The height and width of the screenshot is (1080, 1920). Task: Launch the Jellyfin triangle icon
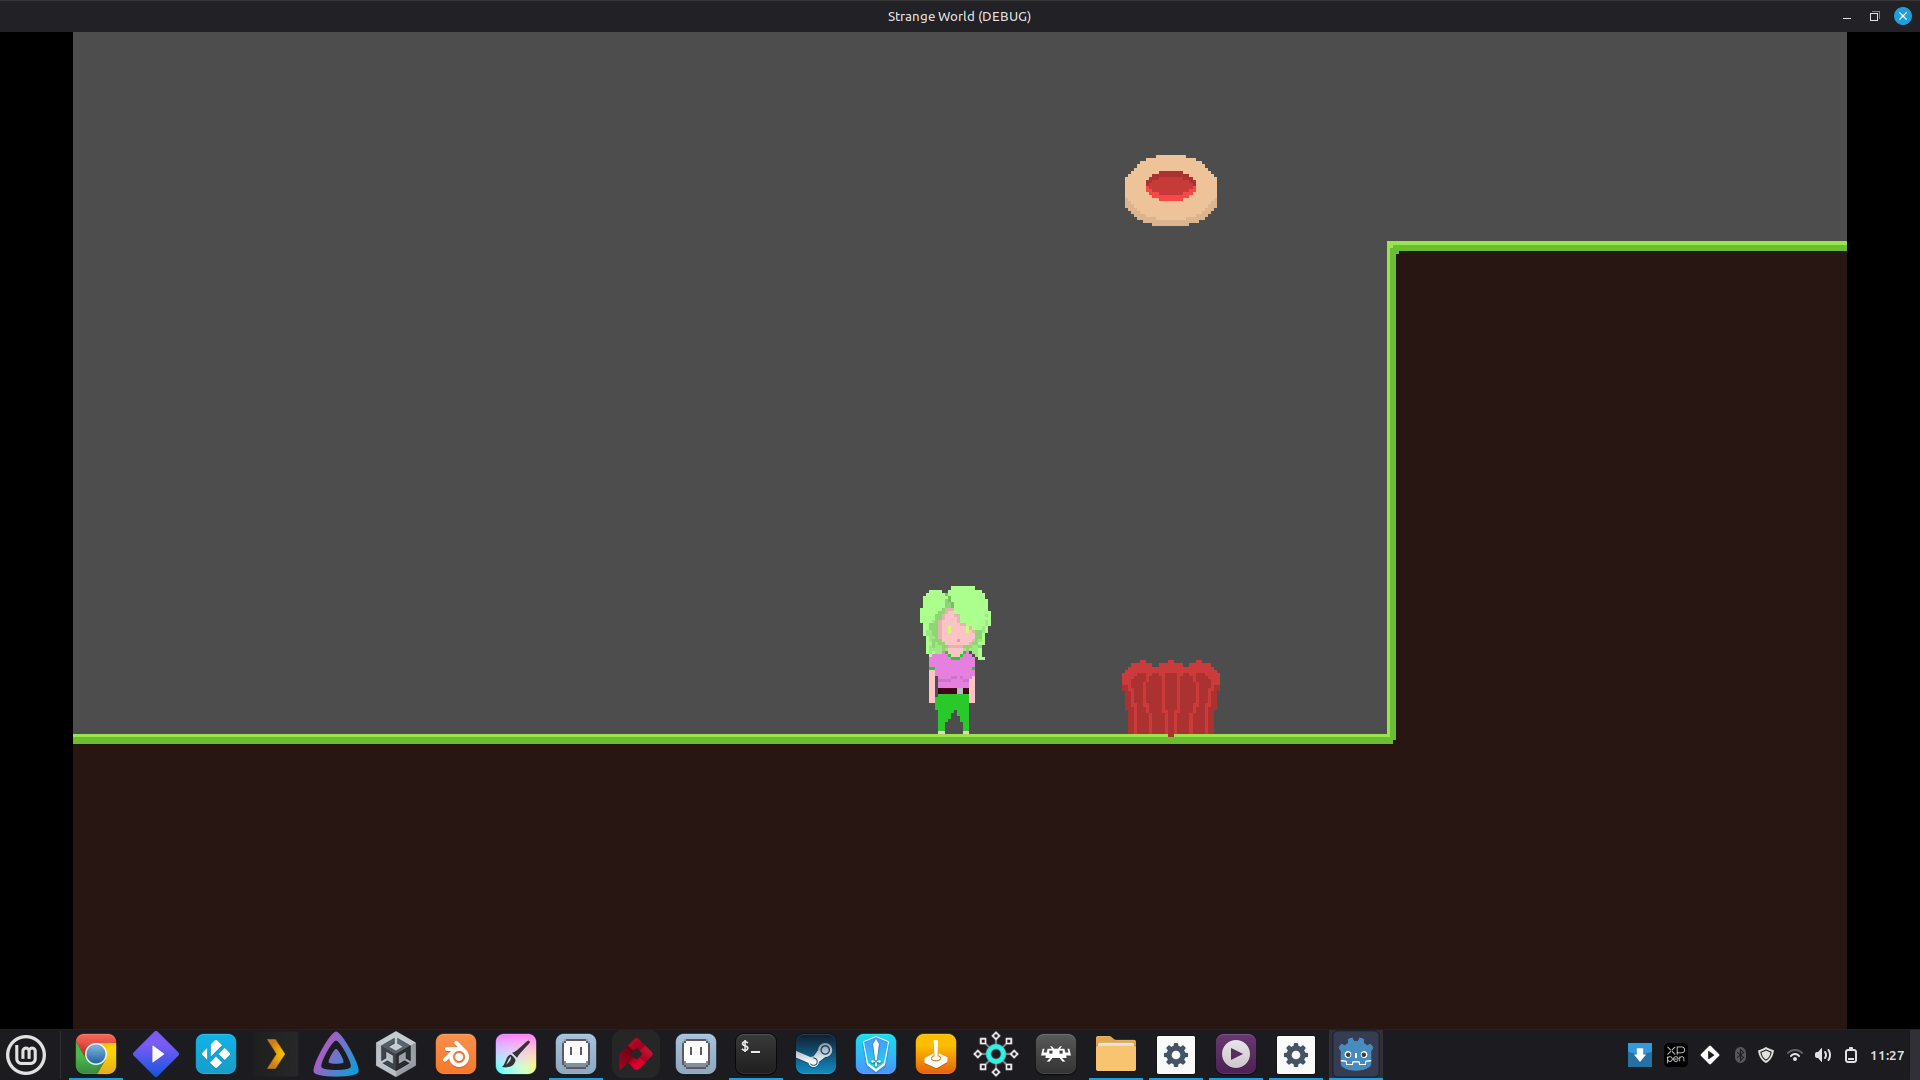[336, 1054]
